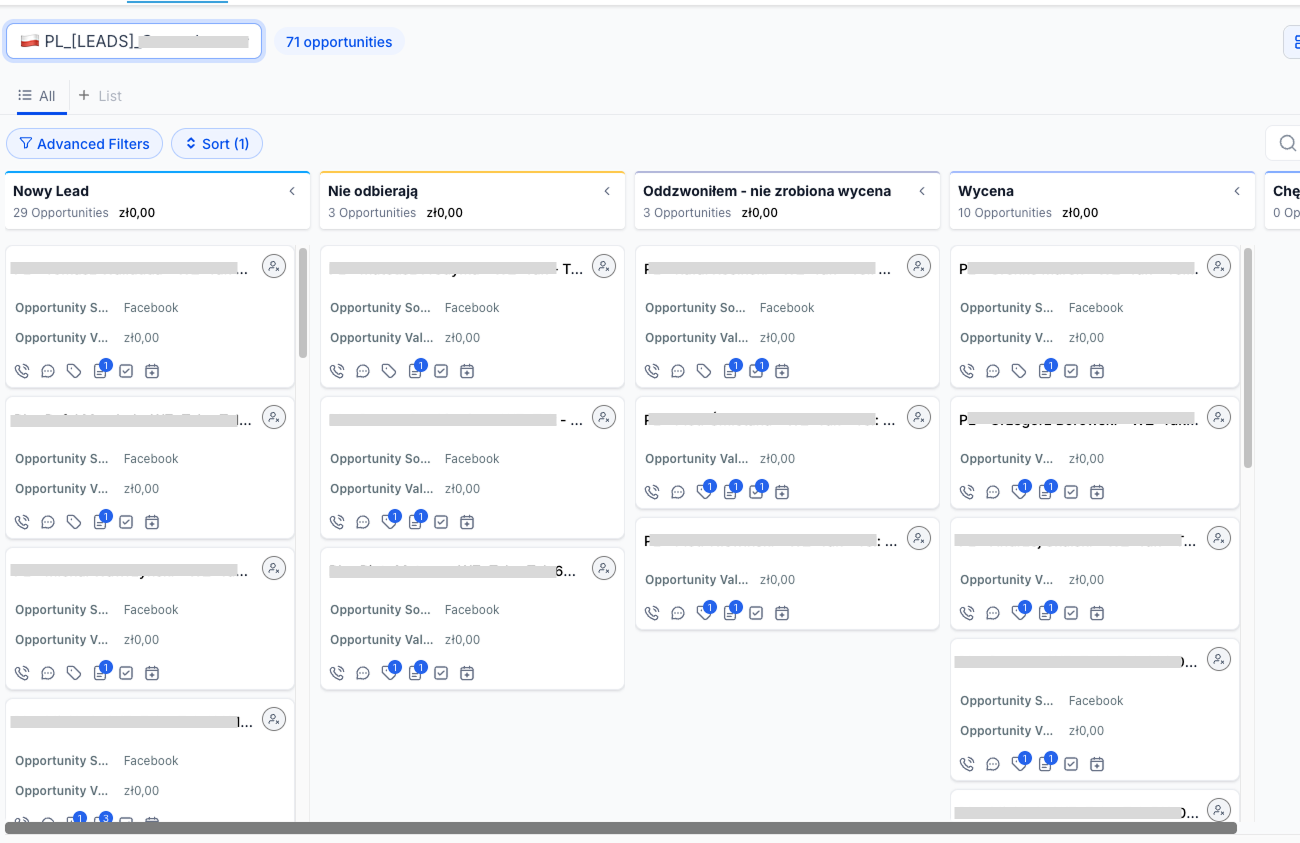Screen dimensions: 1300x843
Task: Click the tag icon on first Wycena card
Action: (1019, 371)
